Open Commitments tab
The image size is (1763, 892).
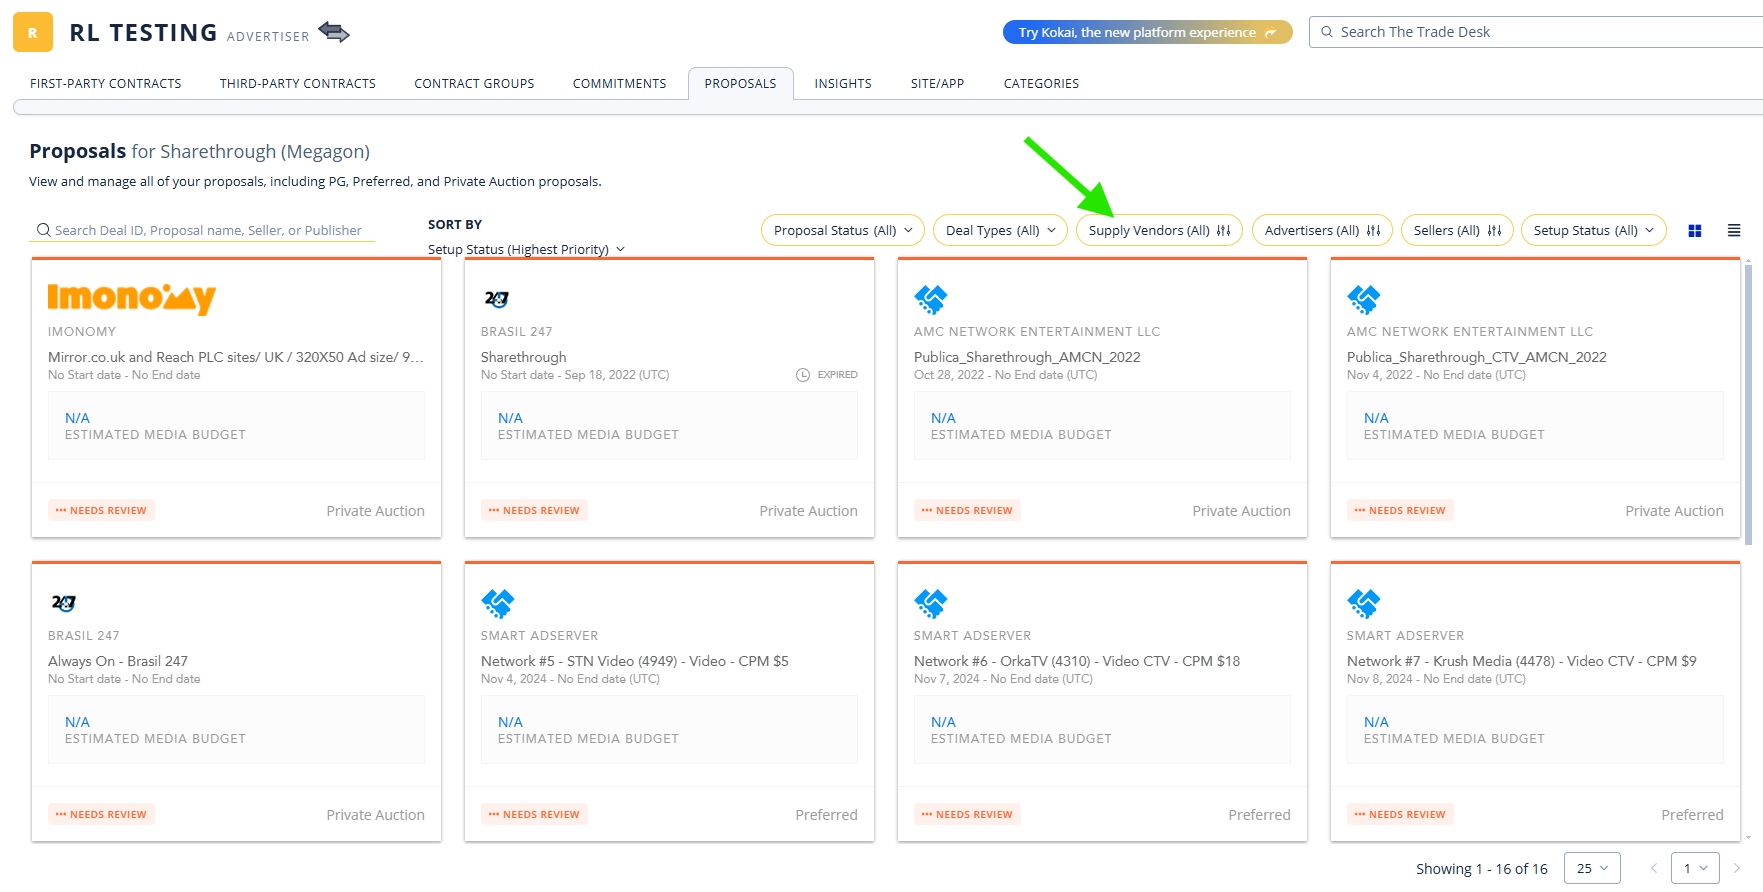coord(620,84)
